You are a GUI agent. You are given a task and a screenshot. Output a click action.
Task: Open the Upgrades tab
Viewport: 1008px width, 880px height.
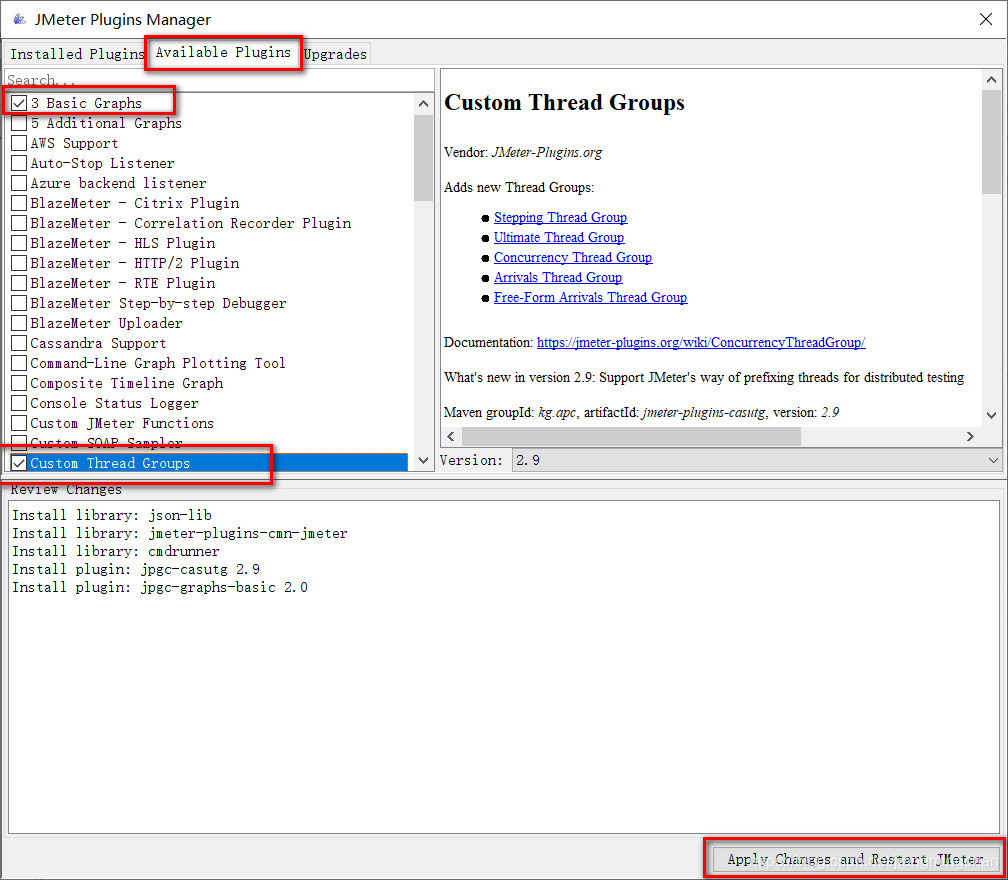(x=335, y=54)
